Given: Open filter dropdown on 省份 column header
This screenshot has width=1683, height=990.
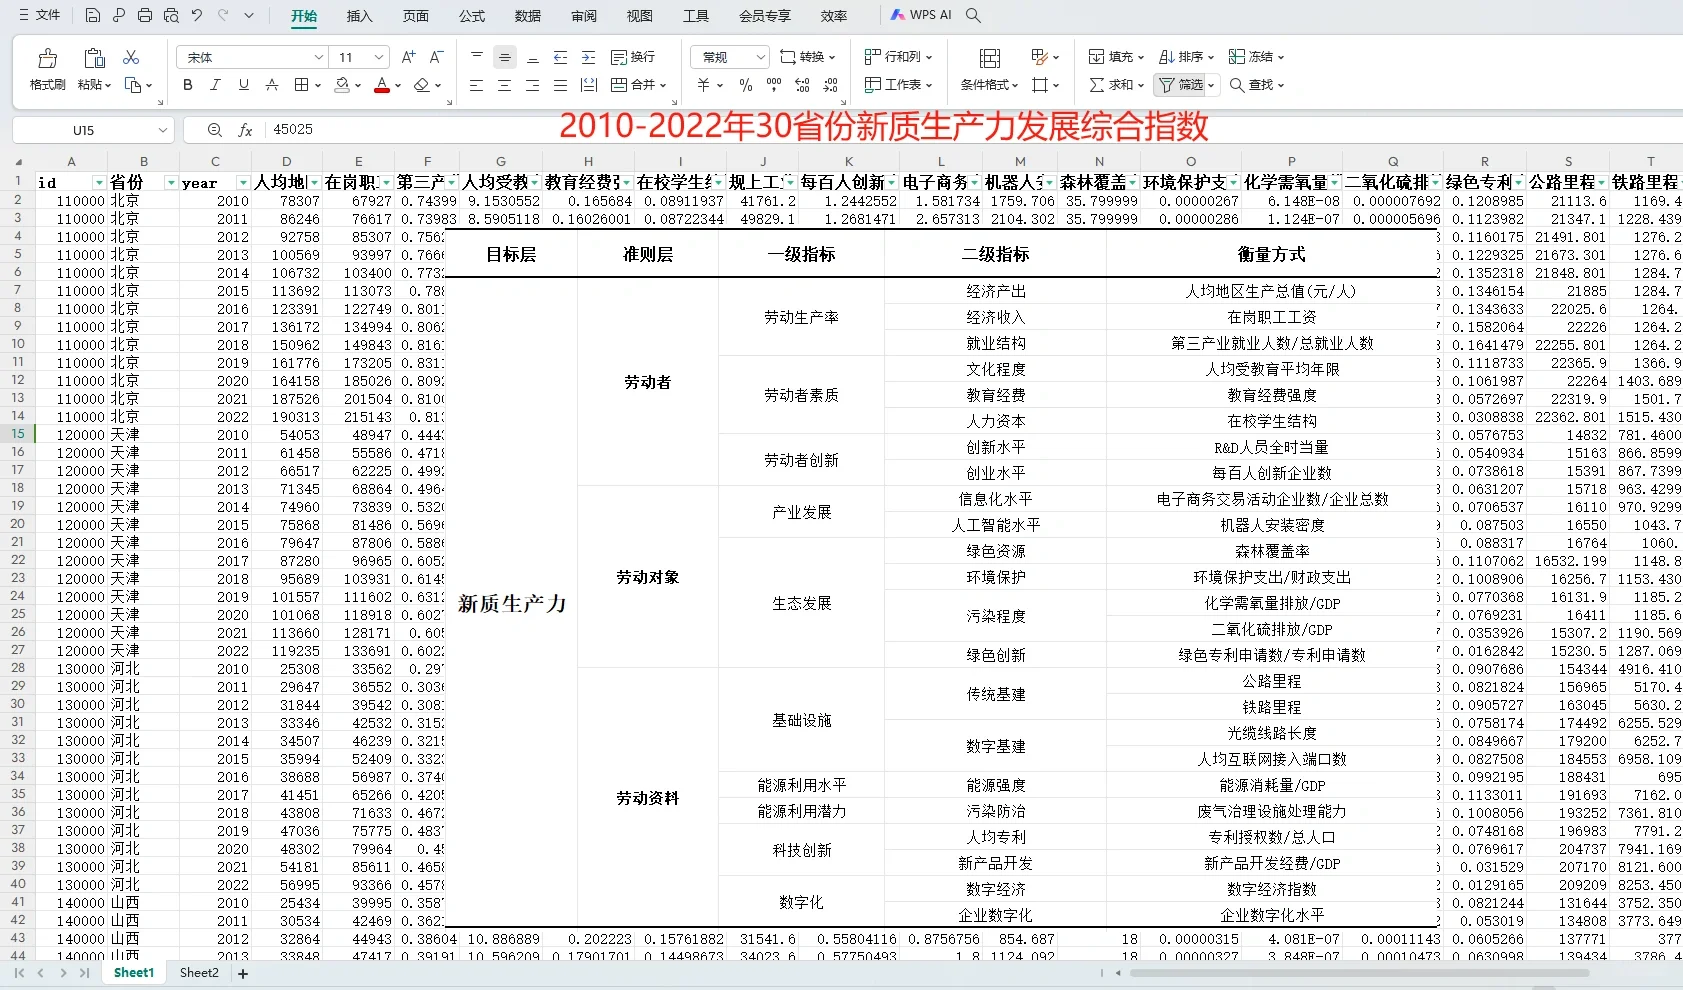Looking at the screenshot, I should [x=171, y=183].
